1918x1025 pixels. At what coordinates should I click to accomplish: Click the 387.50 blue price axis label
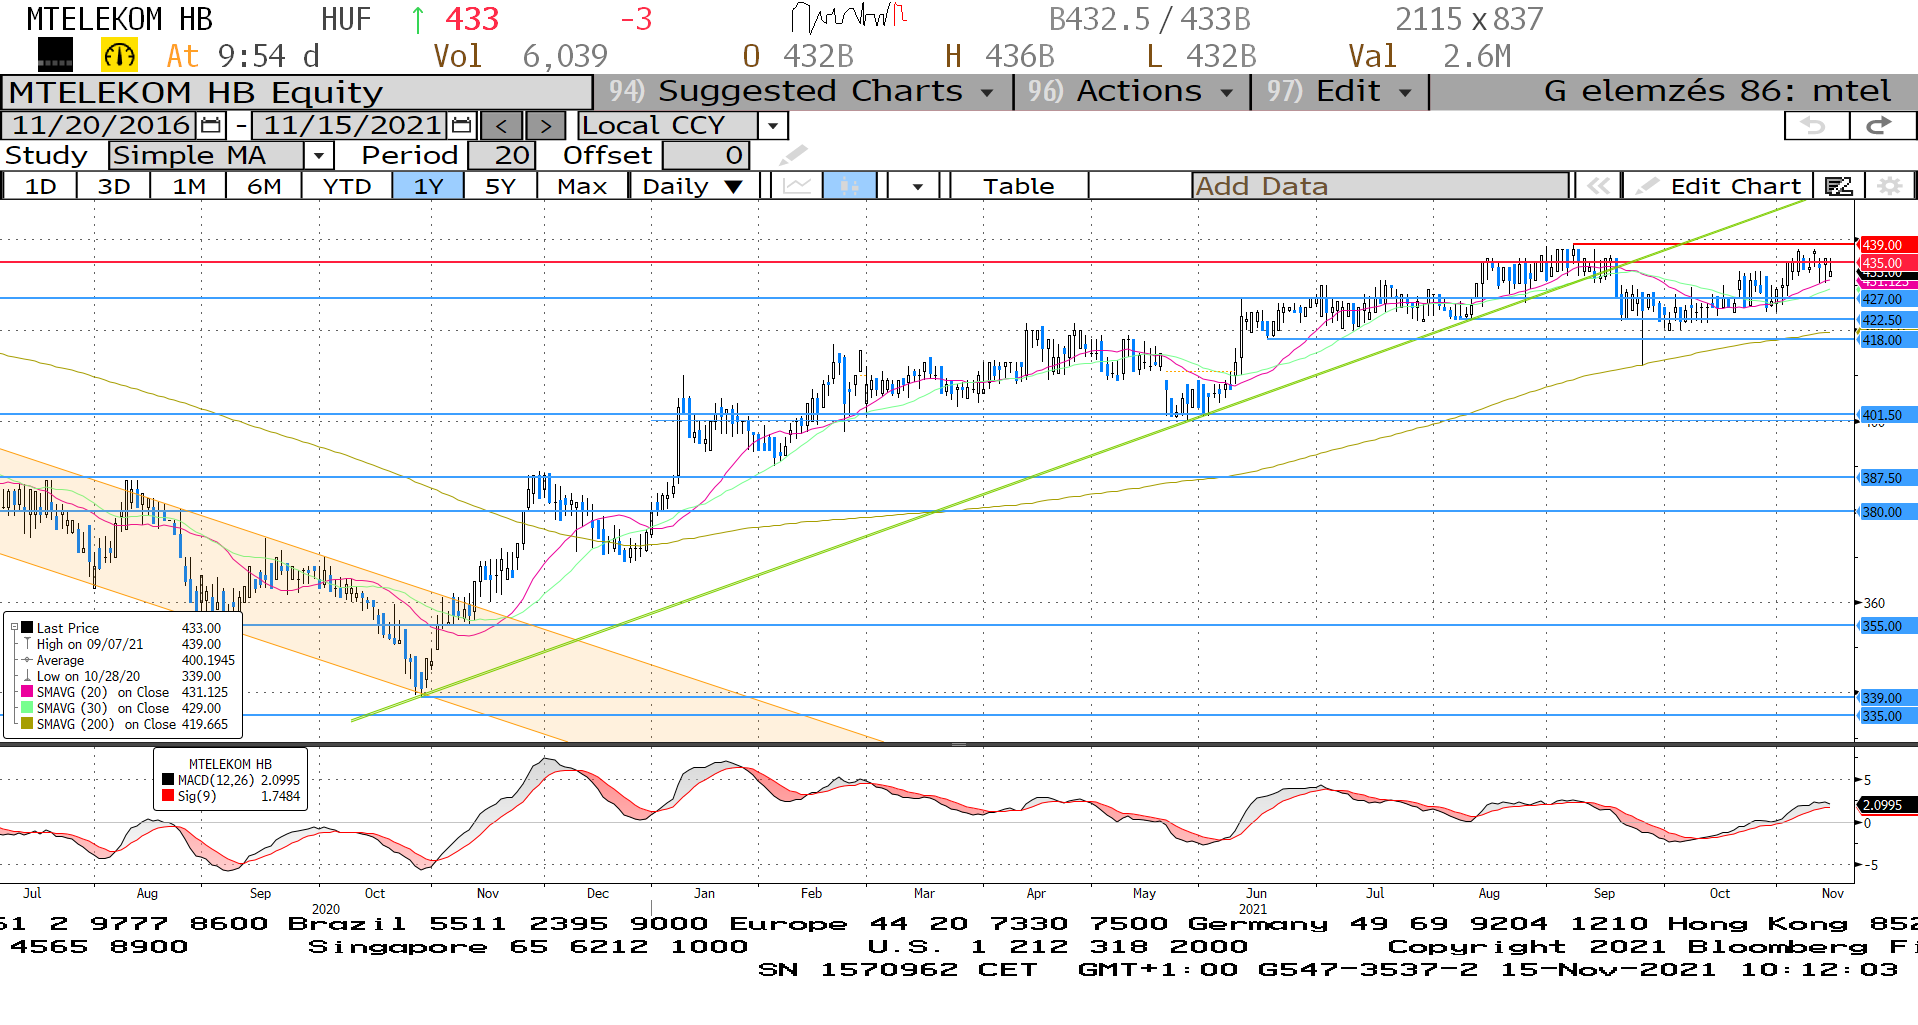click(x=1886, y=478)
